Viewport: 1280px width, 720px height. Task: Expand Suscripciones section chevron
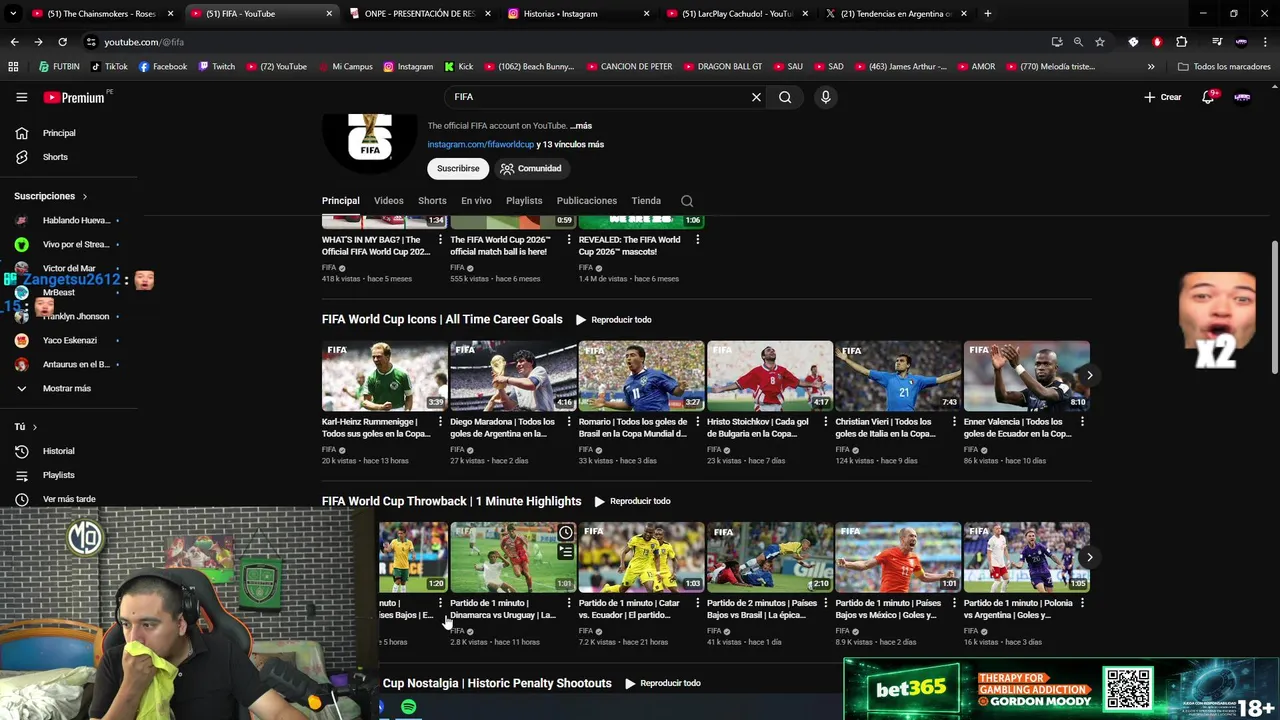click(x=85, y=197)
